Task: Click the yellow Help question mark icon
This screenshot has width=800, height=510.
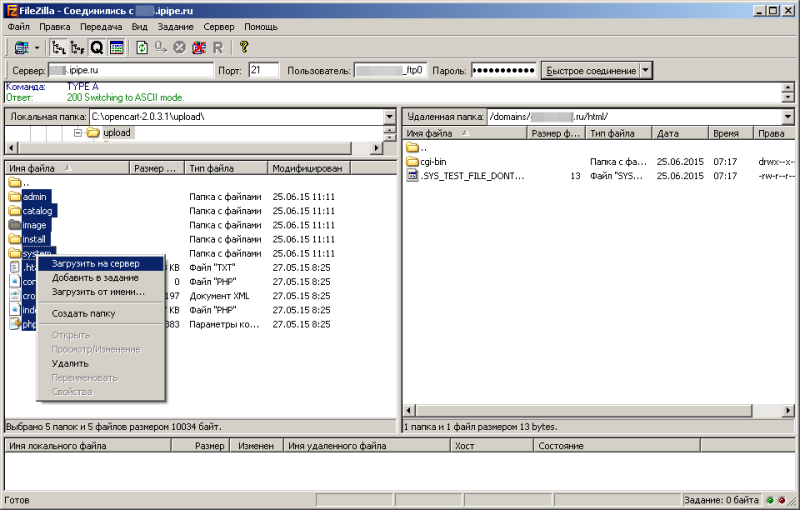Action: tap(243, 47)
